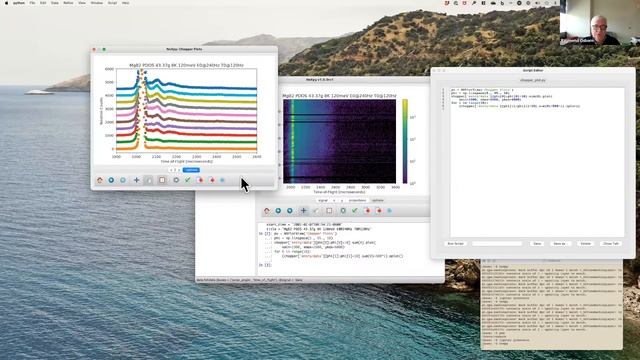Click Home icon in Chopper Plots toolbar
Screen dimensions: 640x360
tap(100, 180)
